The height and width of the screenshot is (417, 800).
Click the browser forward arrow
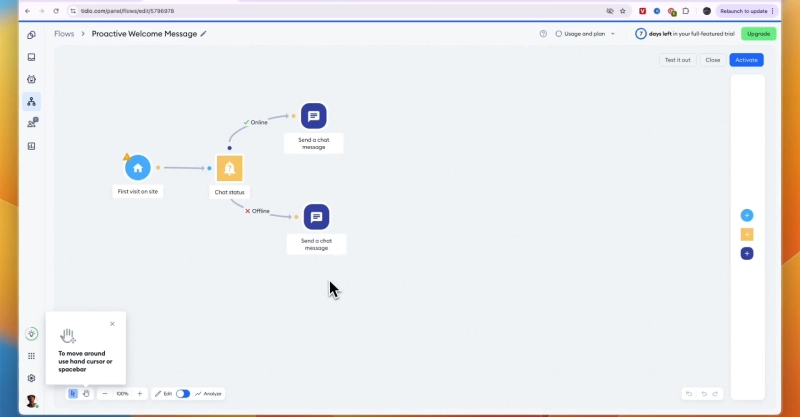click(41, 11)
